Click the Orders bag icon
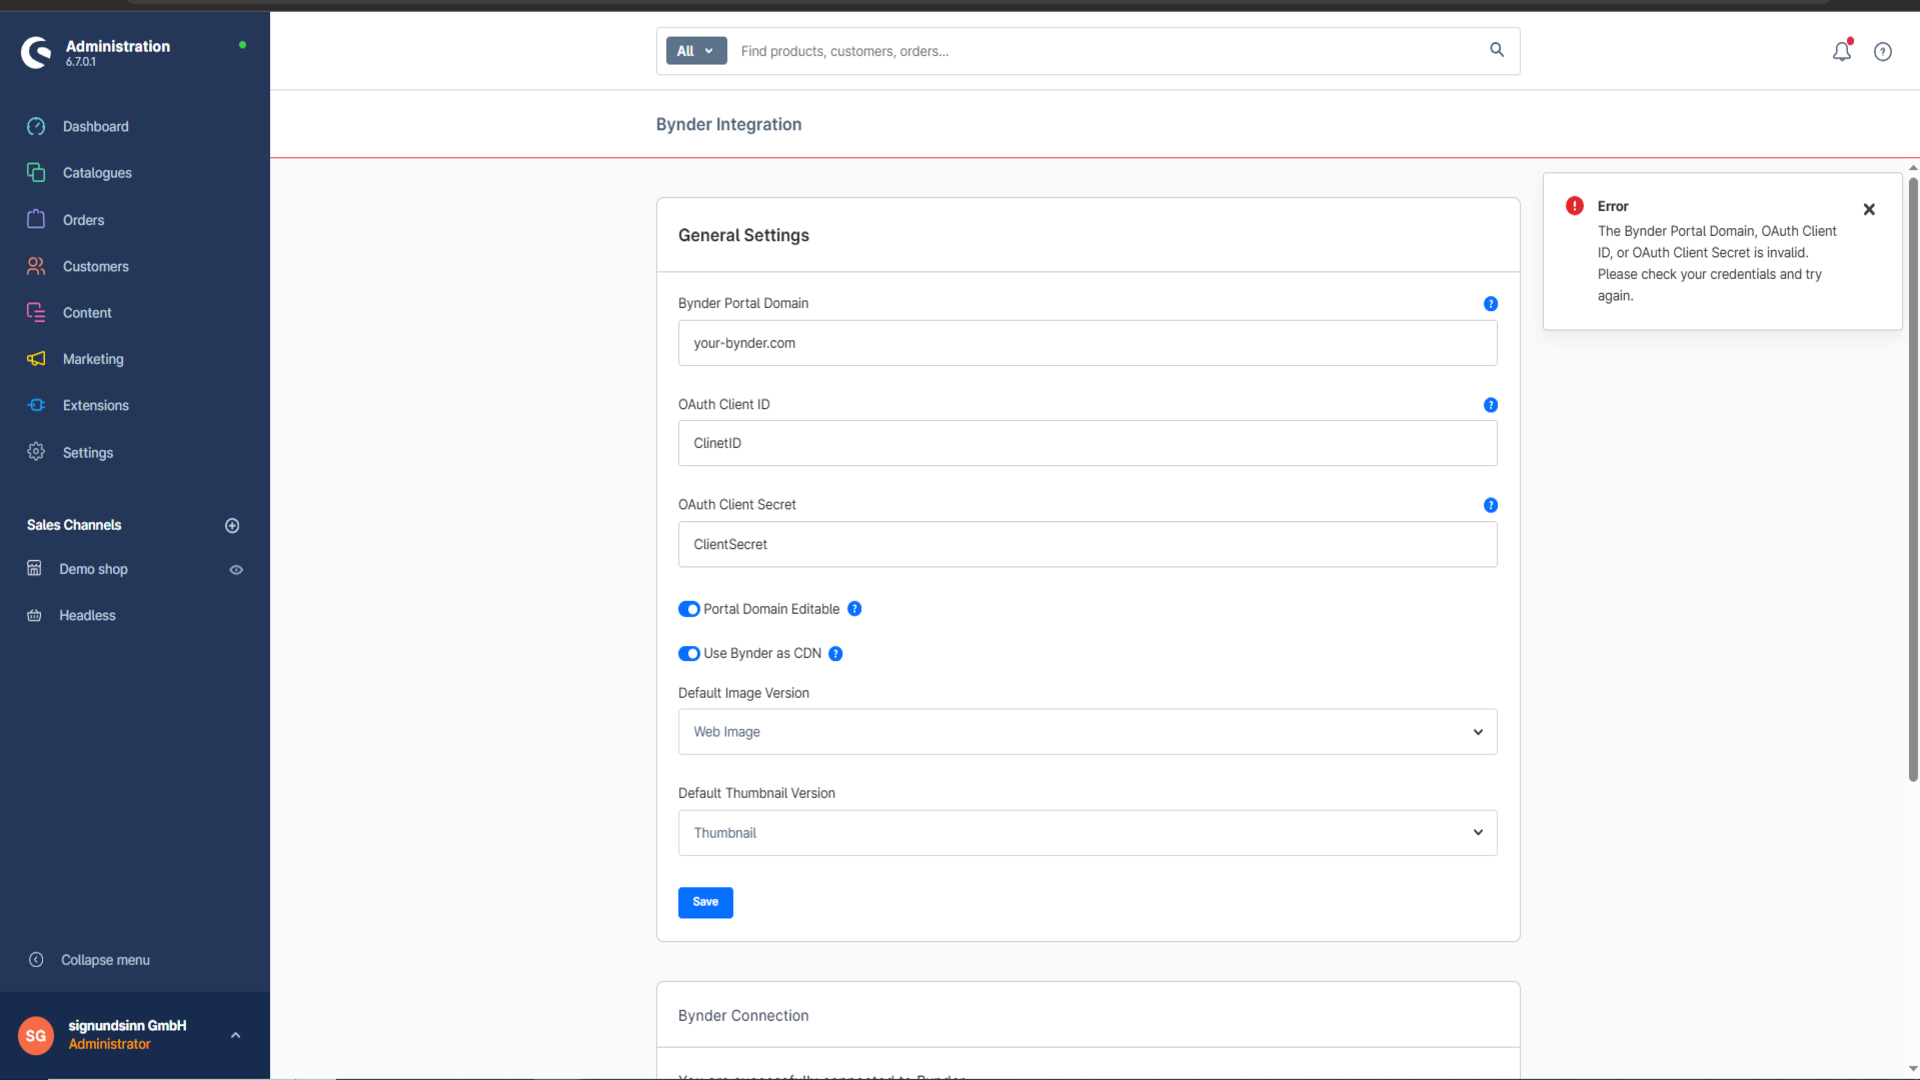Image resolution: width=1920 pixels, height=1080 pixels. click(36, 219)
